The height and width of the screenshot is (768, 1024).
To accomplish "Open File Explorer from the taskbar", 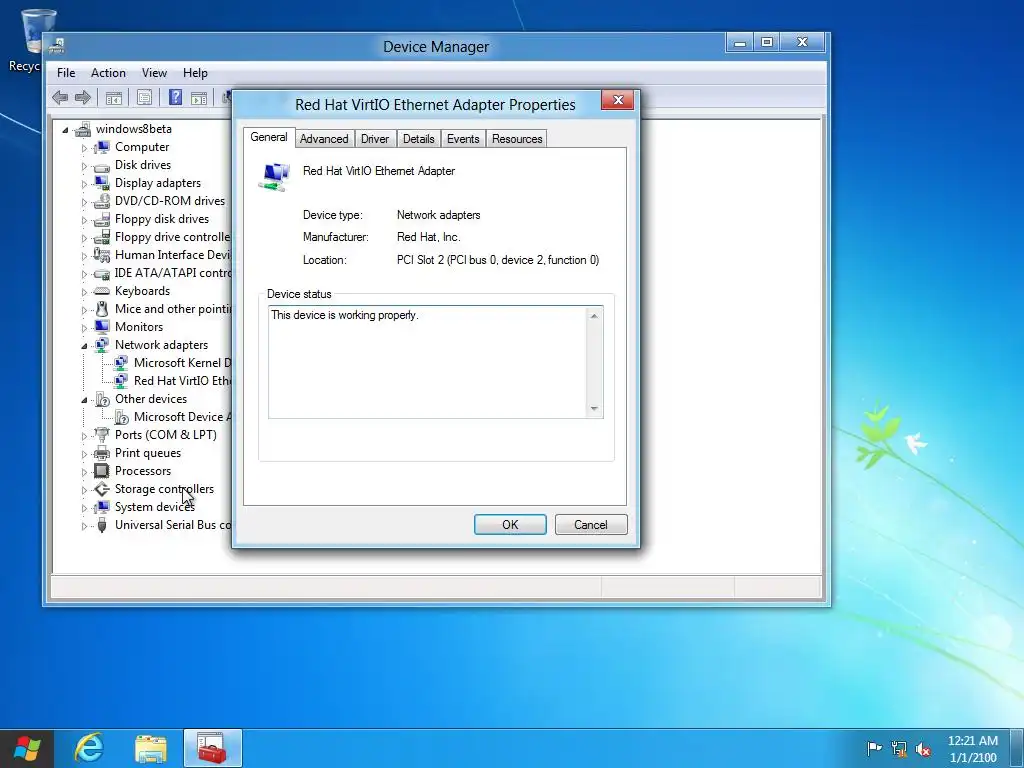I will 151,748.
